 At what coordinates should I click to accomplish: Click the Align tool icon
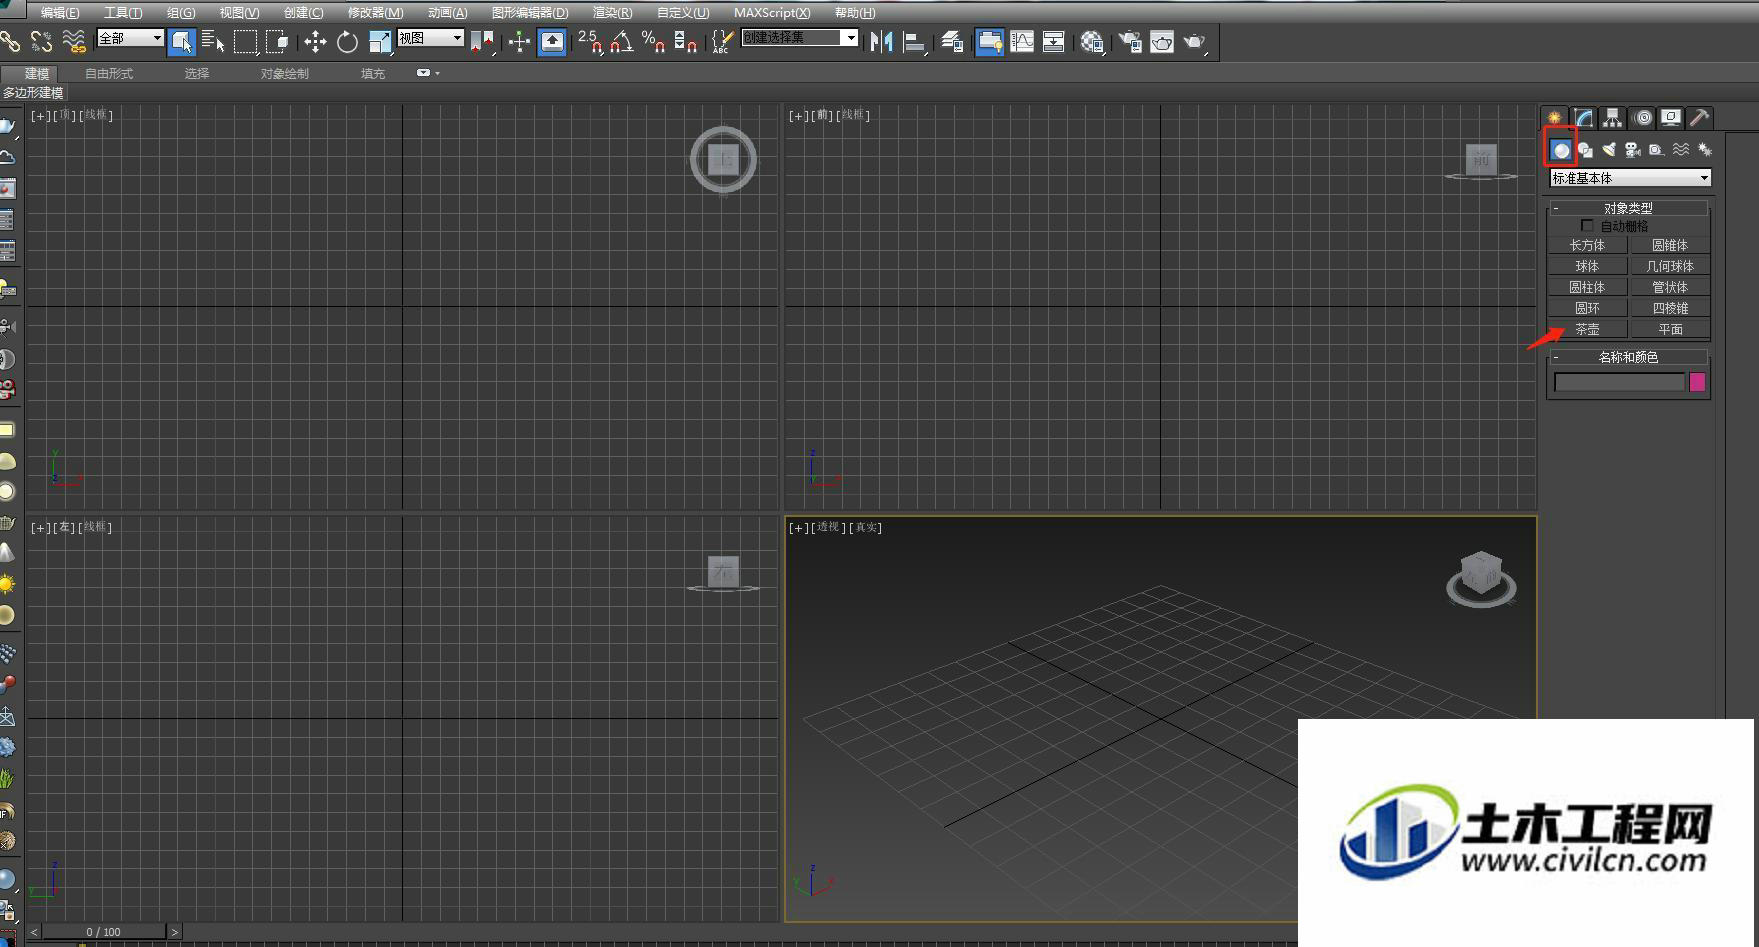coord(914,41)
